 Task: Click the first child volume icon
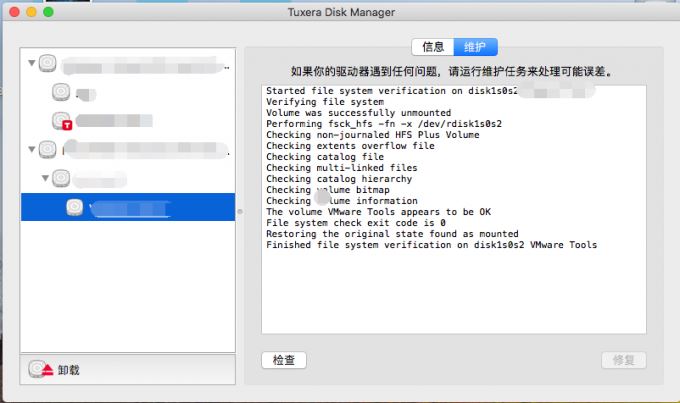(61, 93)
